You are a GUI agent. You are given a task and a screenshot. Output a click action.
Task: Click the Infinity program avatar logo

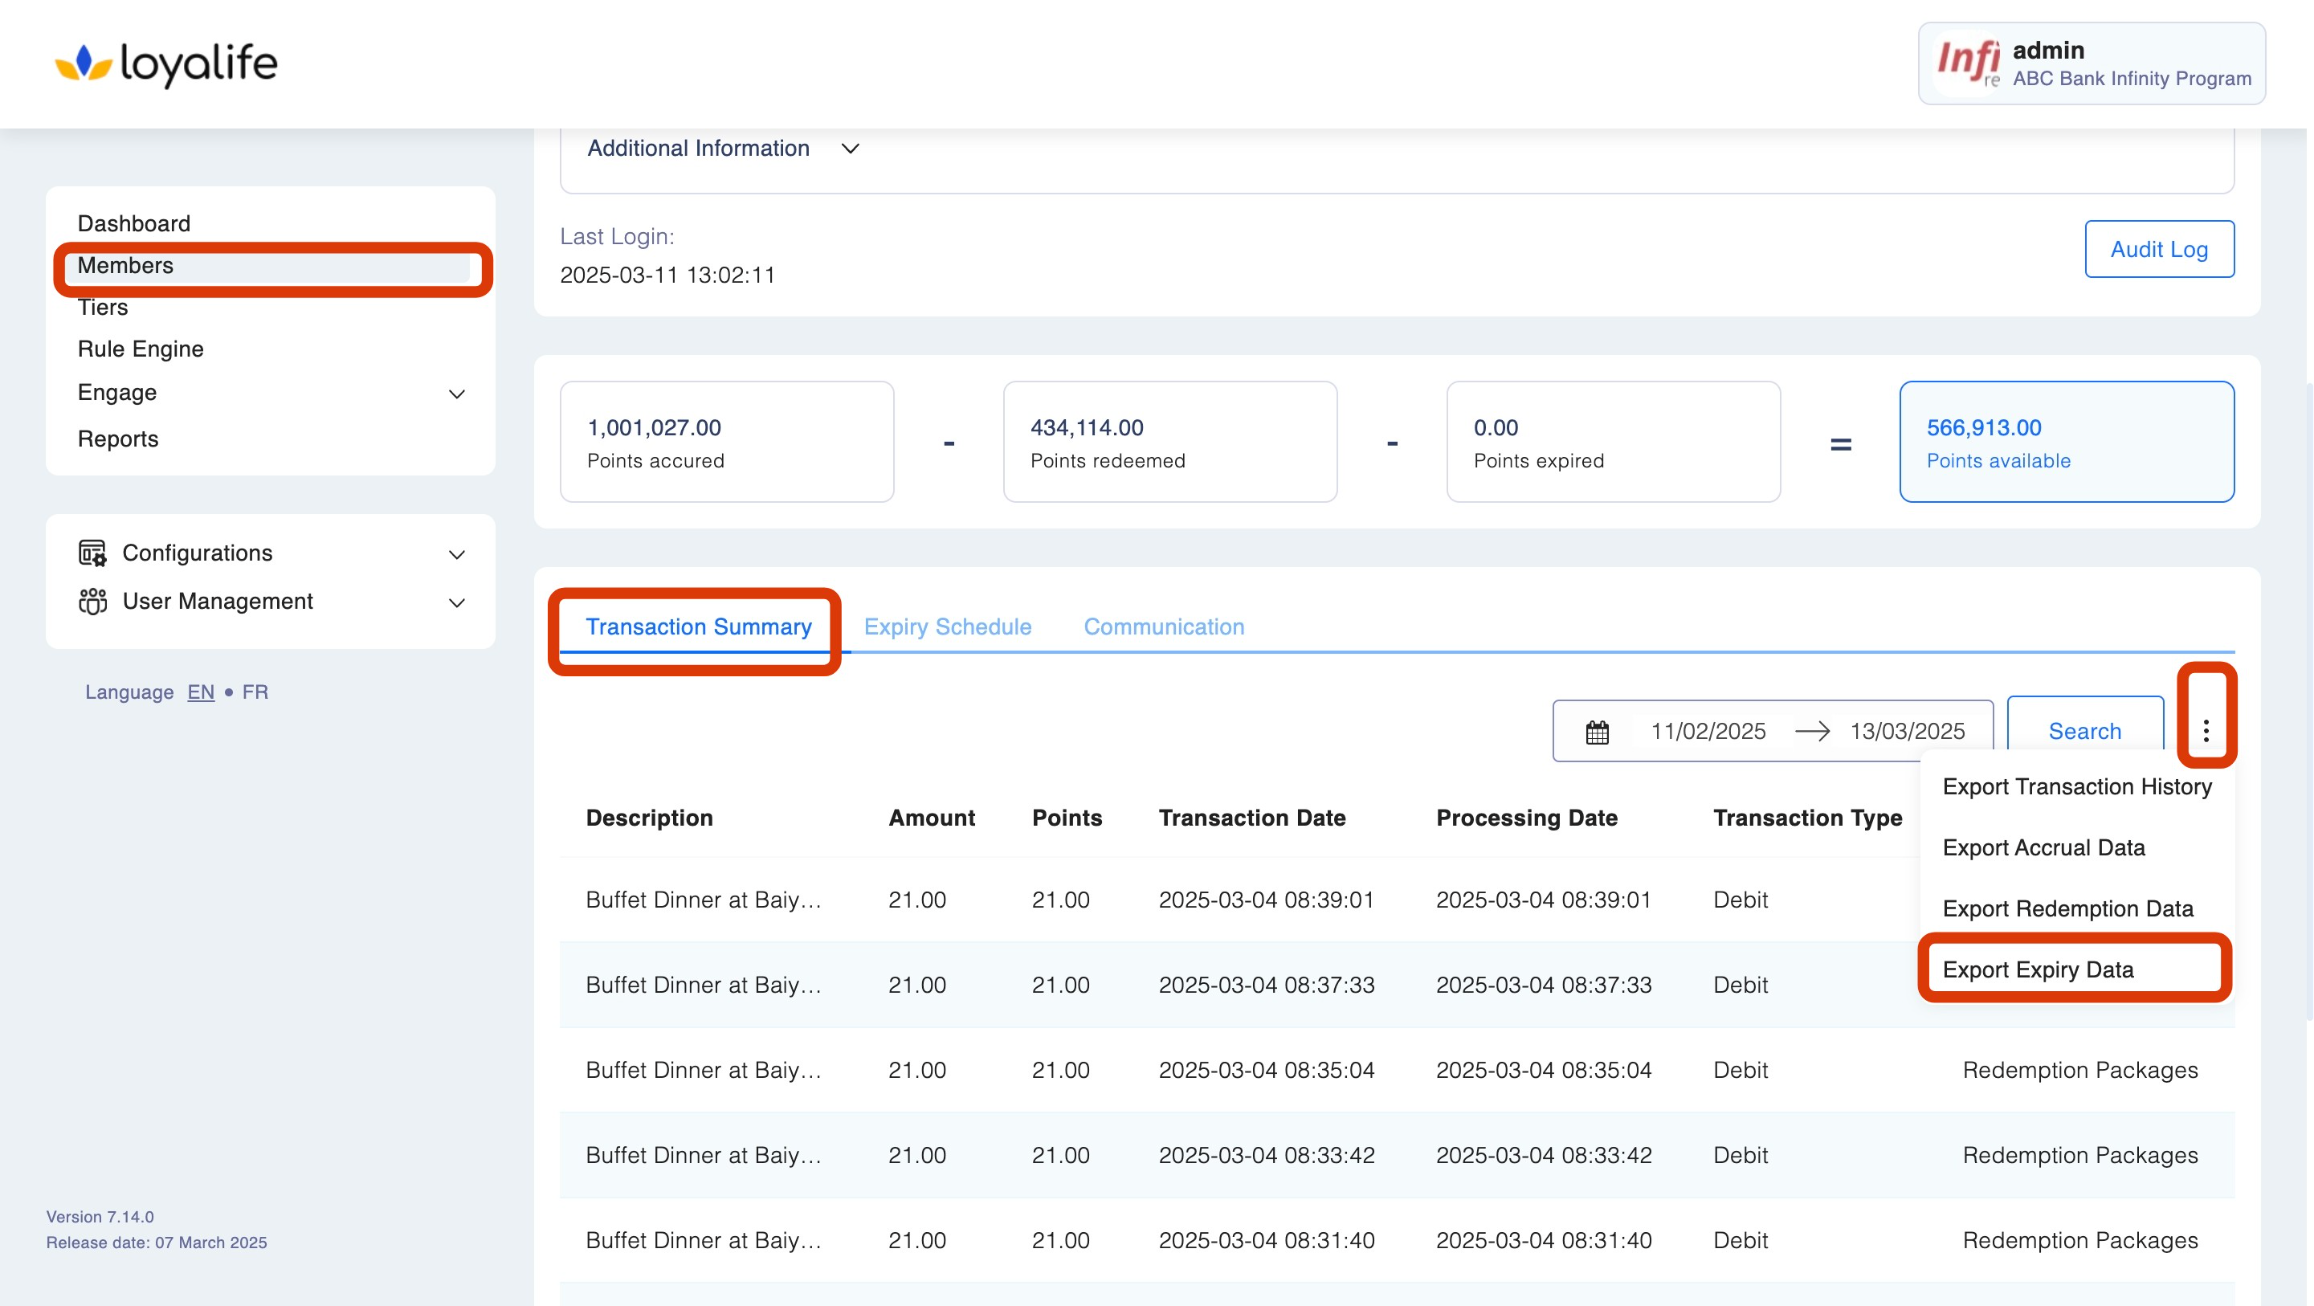1967,63
